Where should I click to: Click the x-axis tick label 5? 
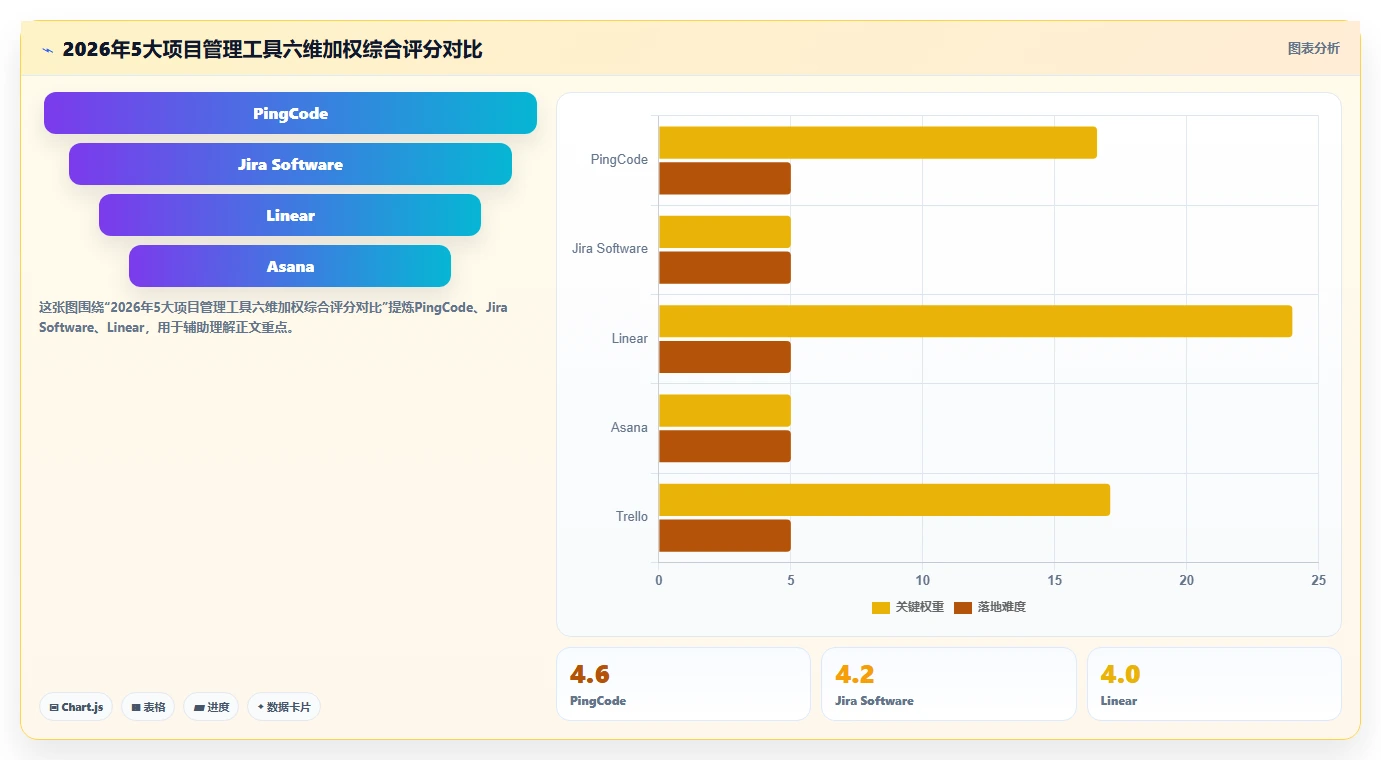coord(791,580)
